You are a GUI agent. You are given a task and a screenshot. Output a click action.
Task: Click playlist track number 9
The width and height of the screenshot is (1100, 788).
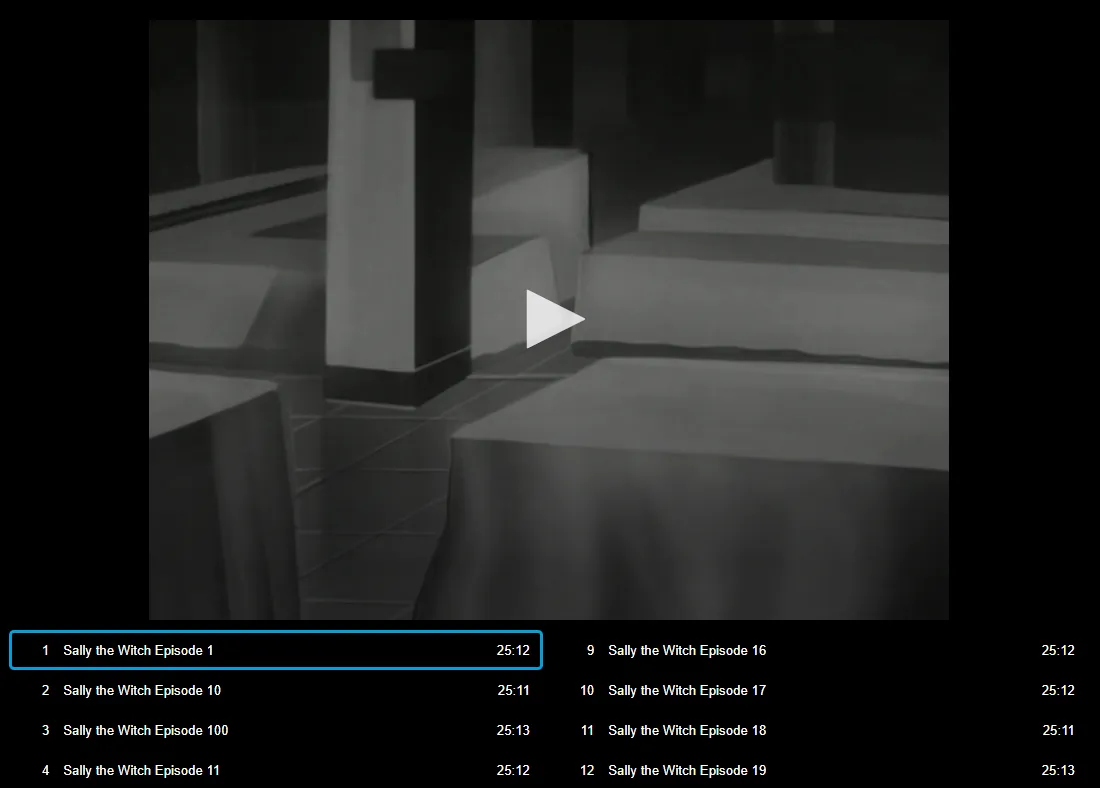pos(590,650)
